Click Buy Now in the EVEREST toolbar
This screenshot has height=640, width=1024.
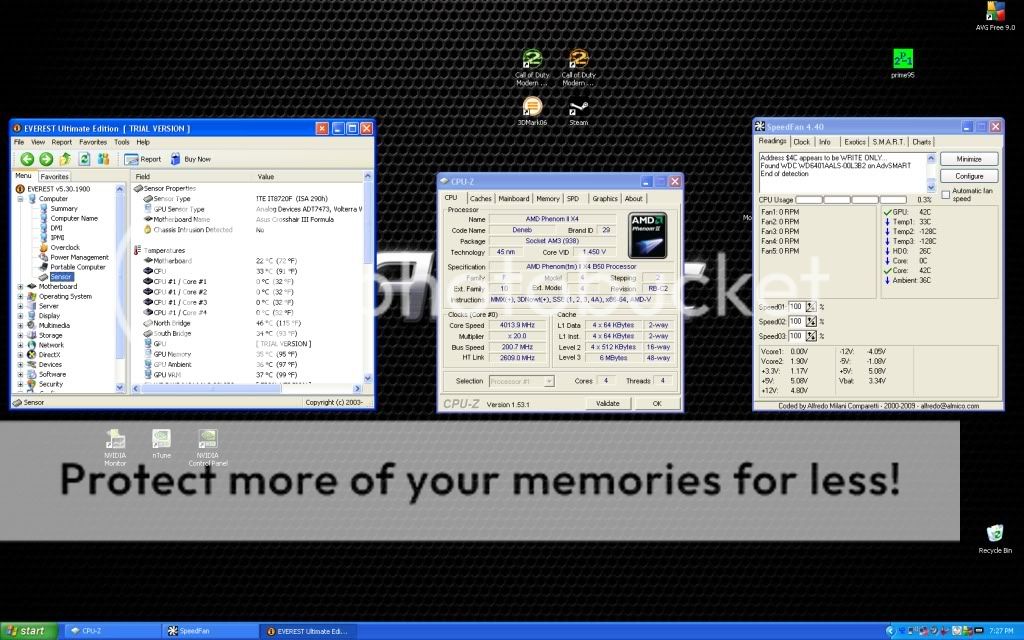point(190,159)
